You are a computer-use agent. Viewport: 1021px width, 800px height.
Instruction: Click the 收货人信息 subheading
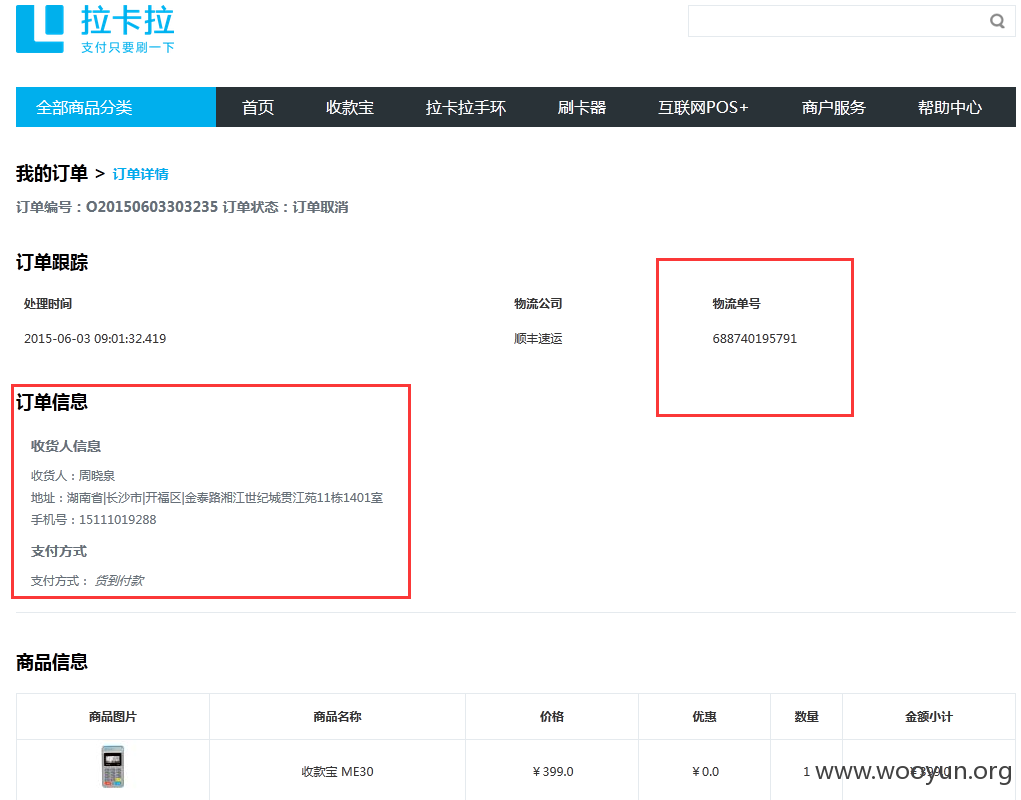click(x=66, y=446)
